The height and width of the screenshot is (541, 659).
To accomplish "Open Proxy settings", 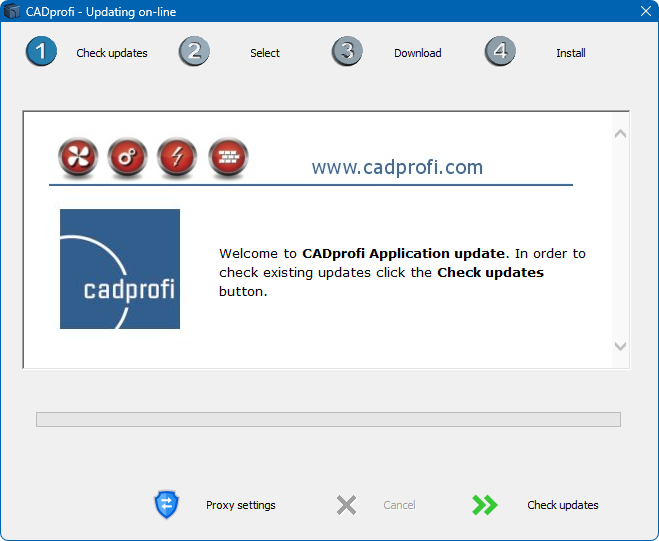I will [240, 505].
